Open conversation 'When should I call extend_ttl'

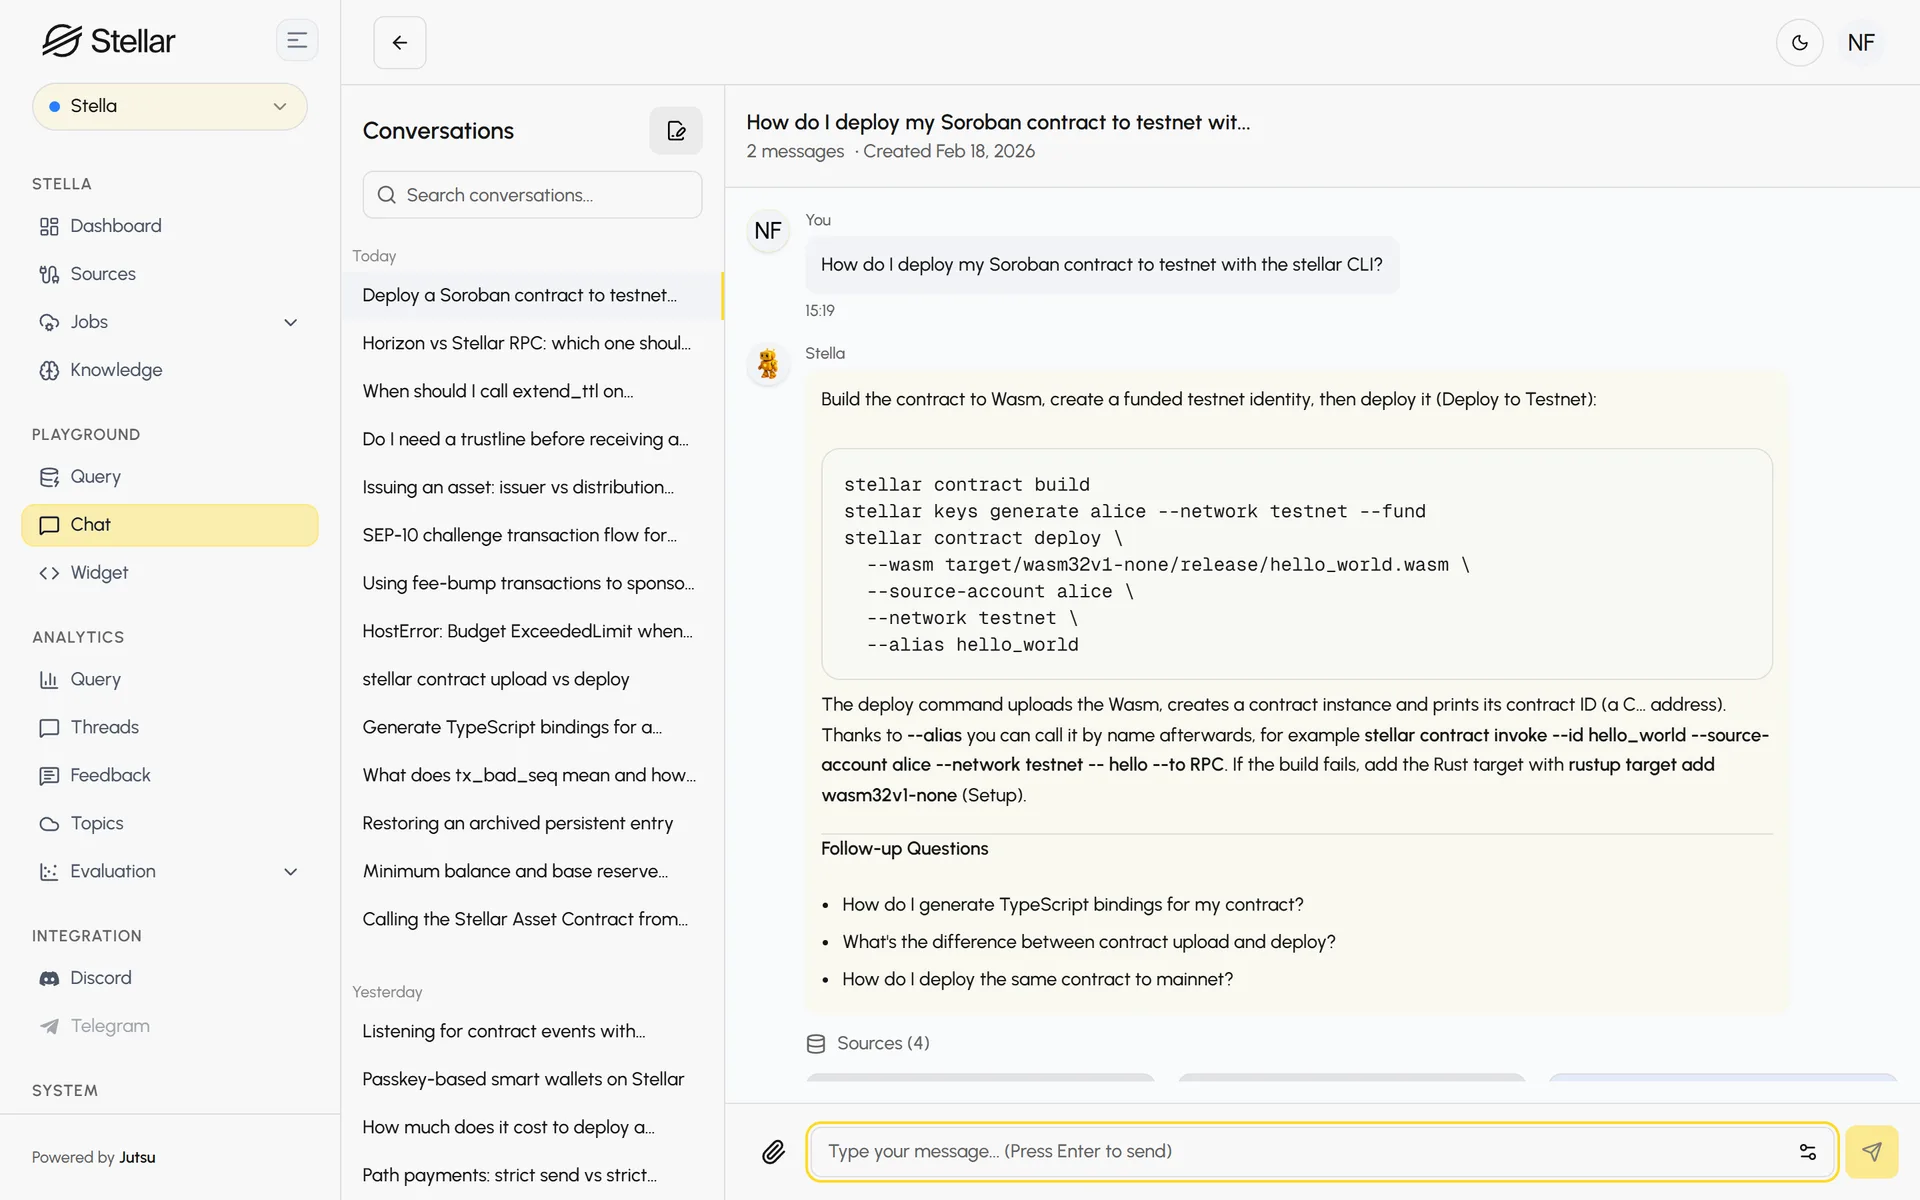tap(532, 391)
